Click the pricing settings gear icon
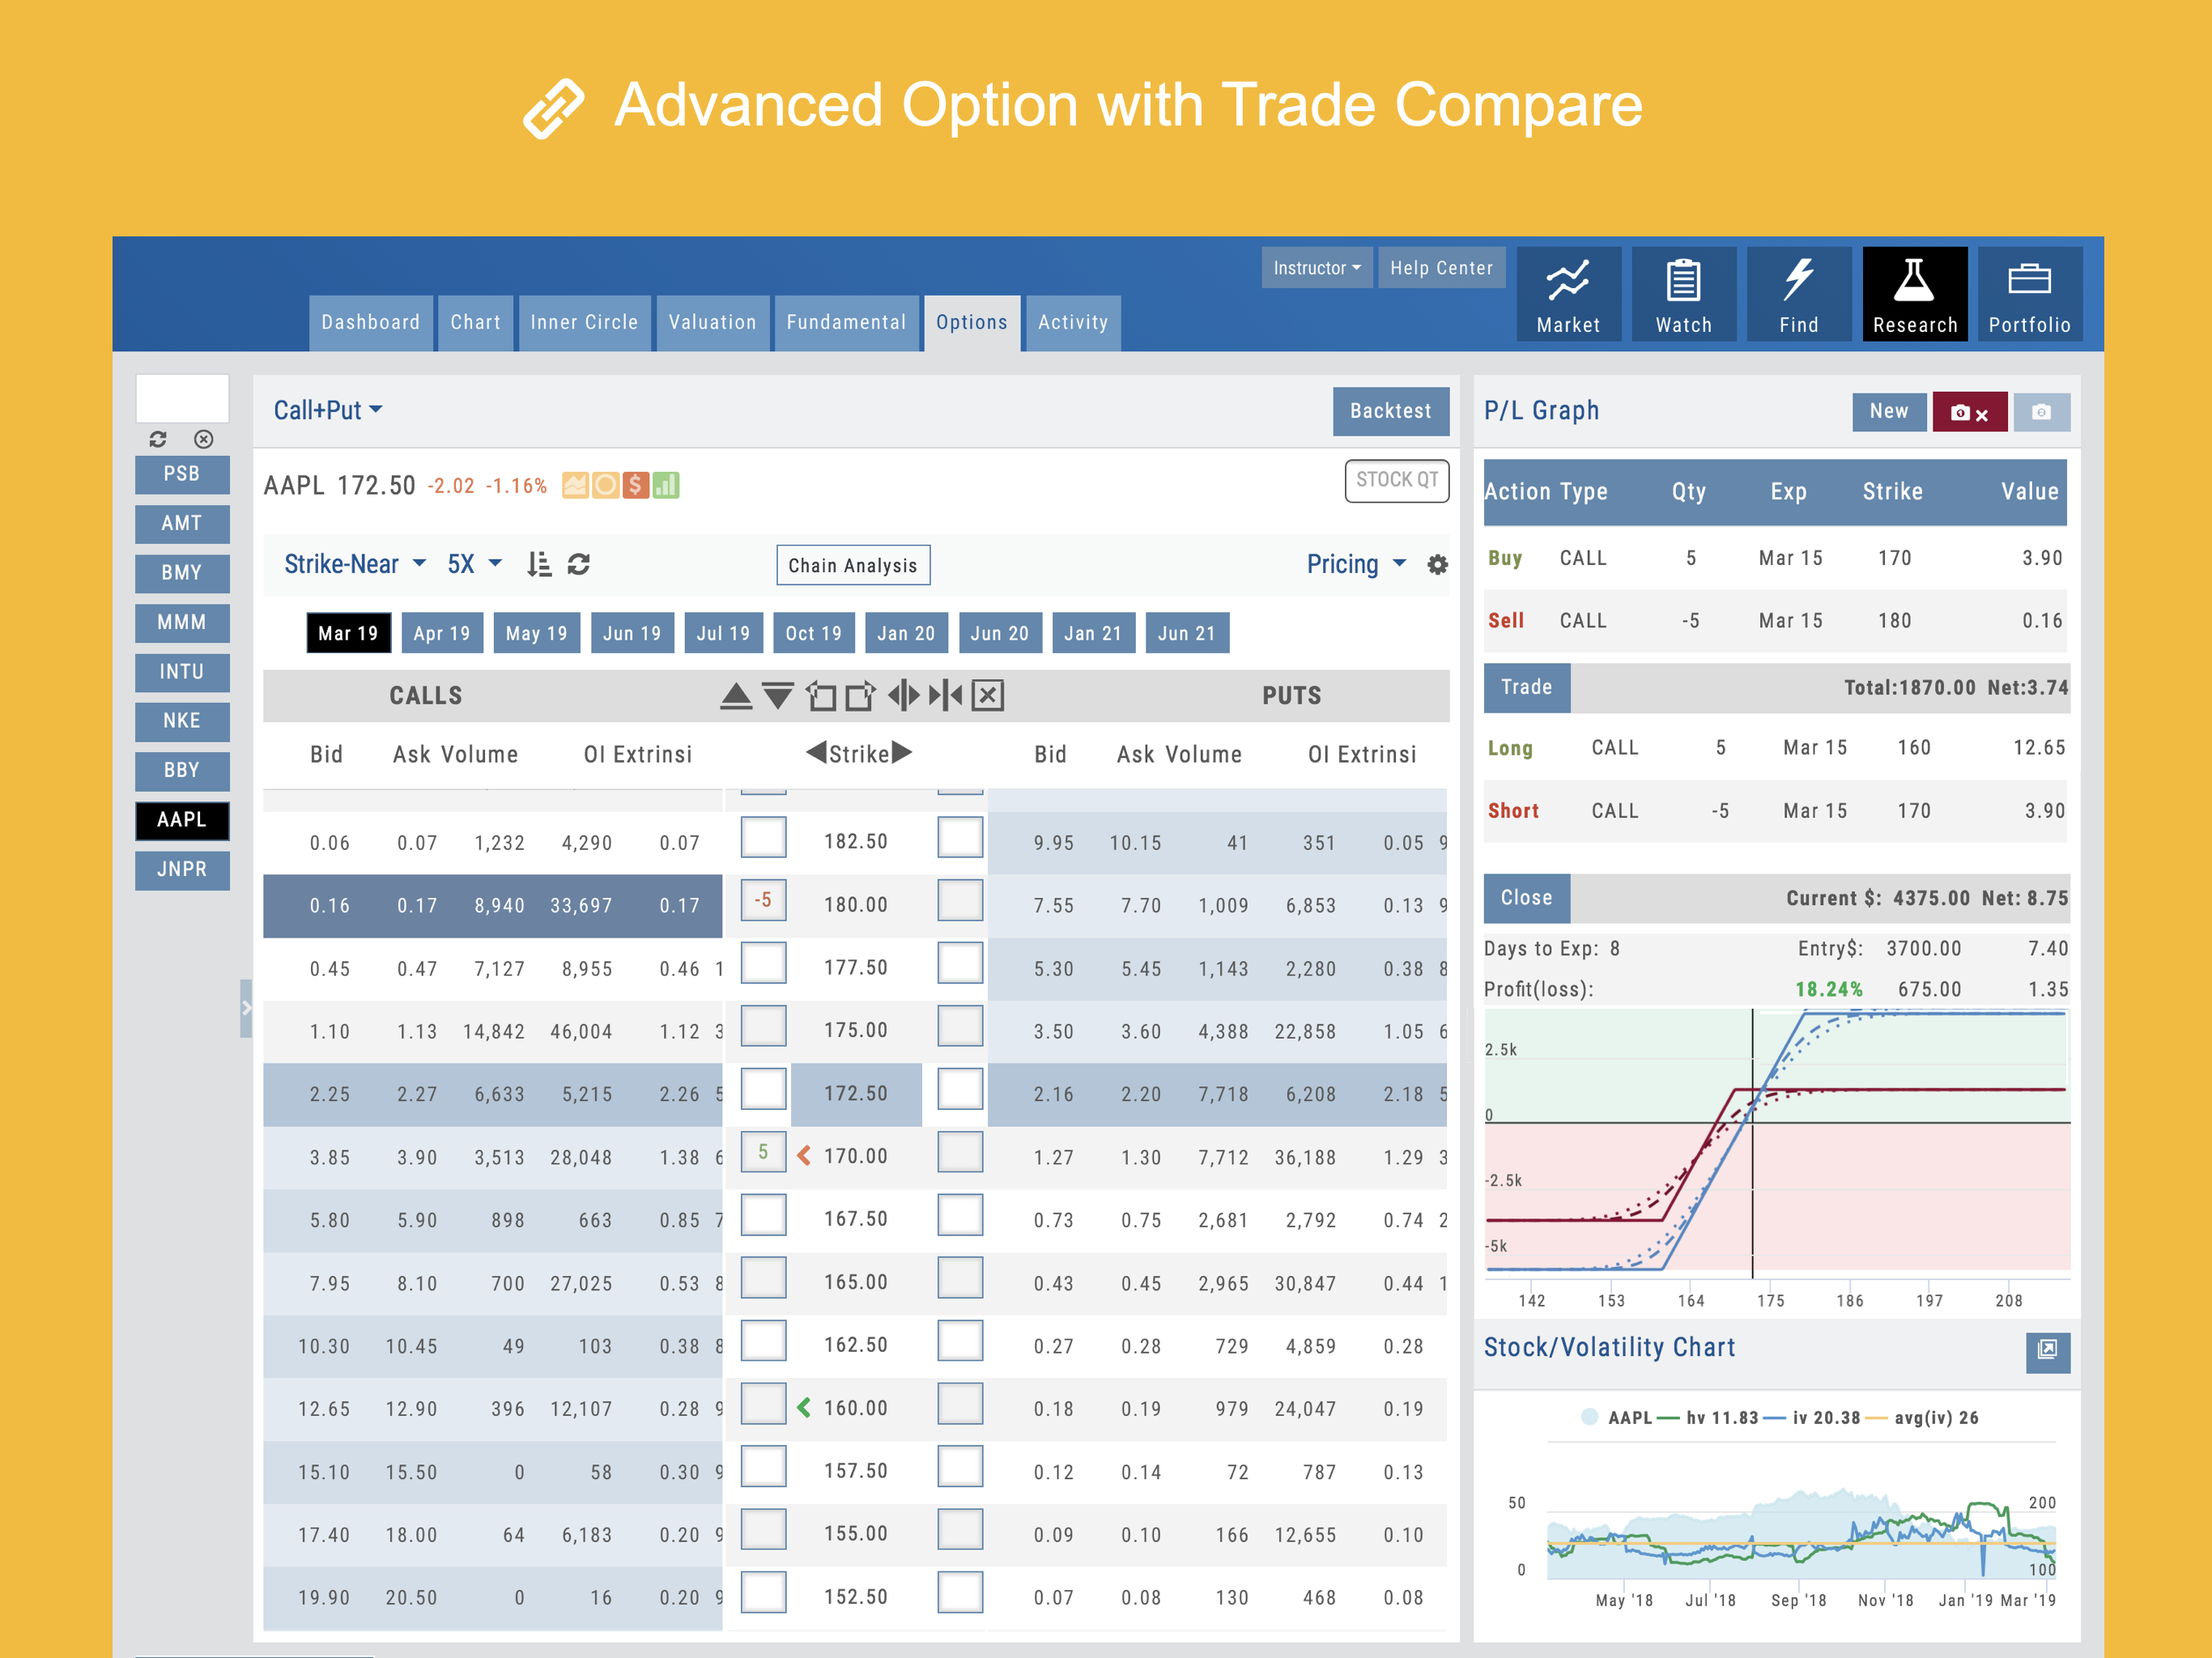 [1436, 565]
